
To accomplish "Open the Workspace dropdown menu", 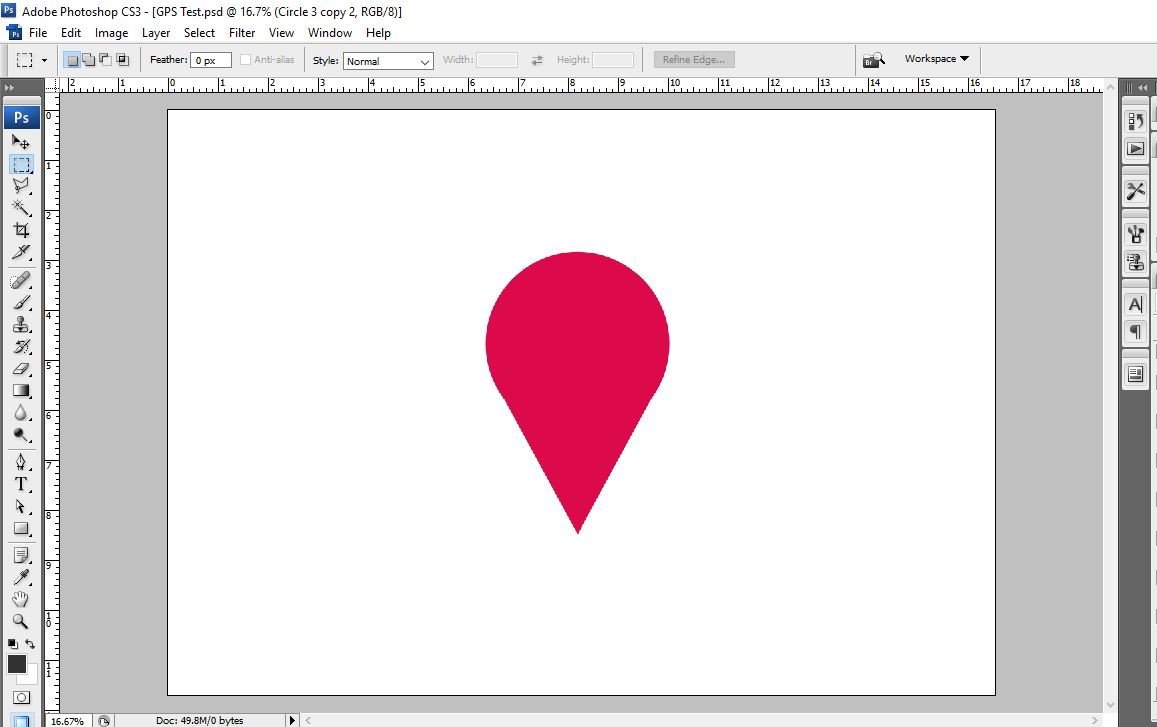I will tap(936, 58).
